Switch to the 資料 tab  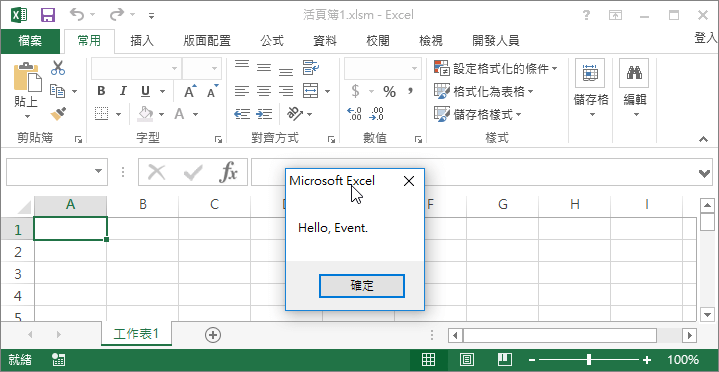pyautogui.click(x=325, y=41)
